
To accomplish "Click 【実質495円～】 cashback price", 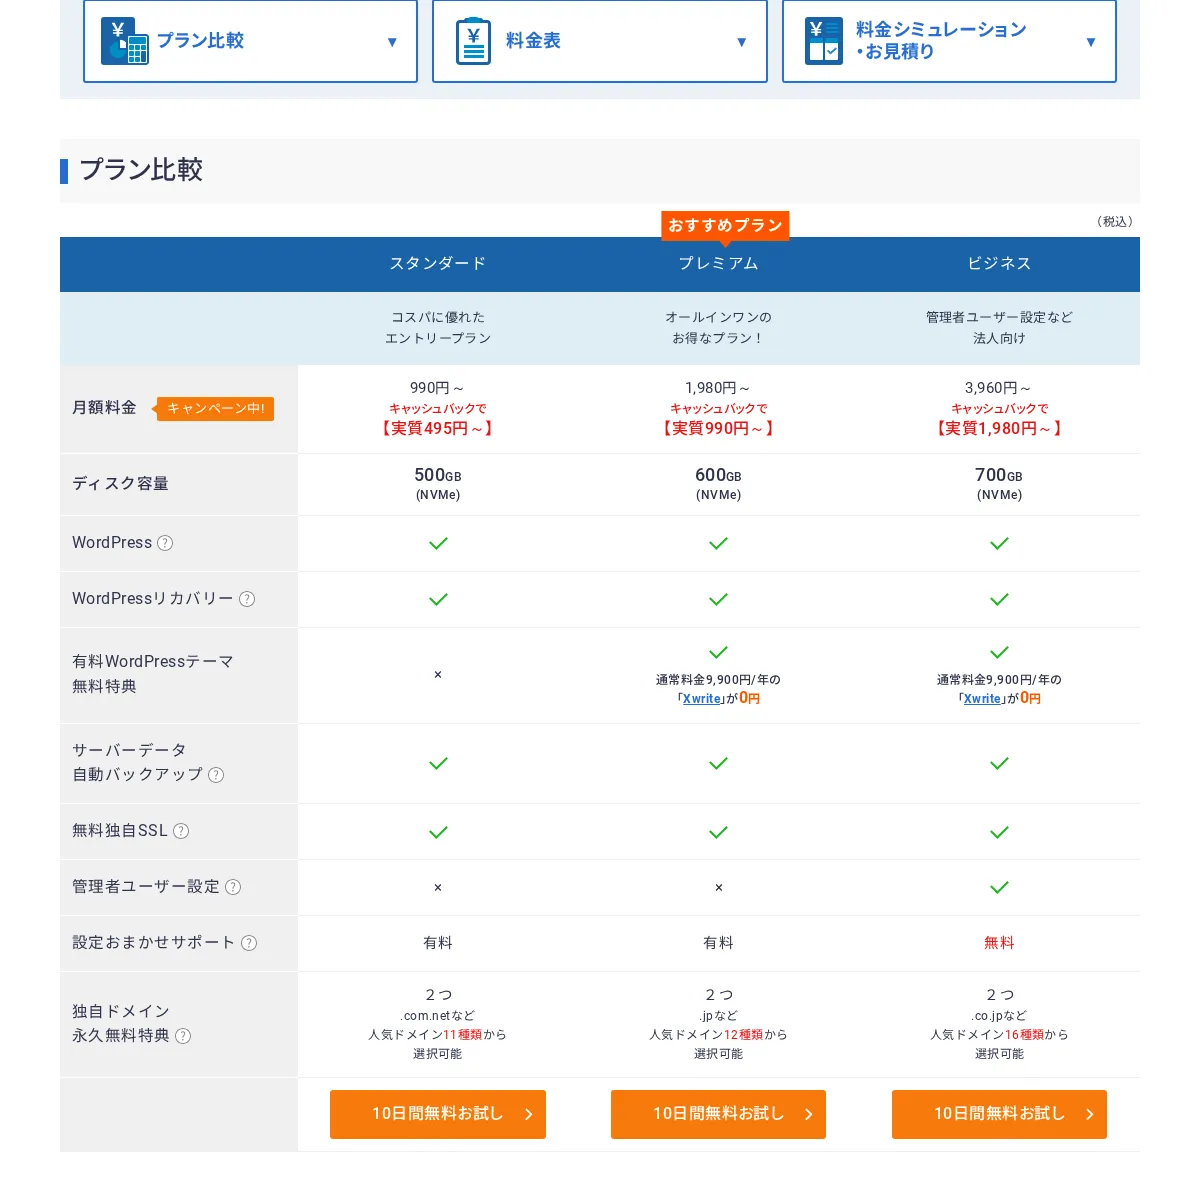I will click(x=438, y=428).
